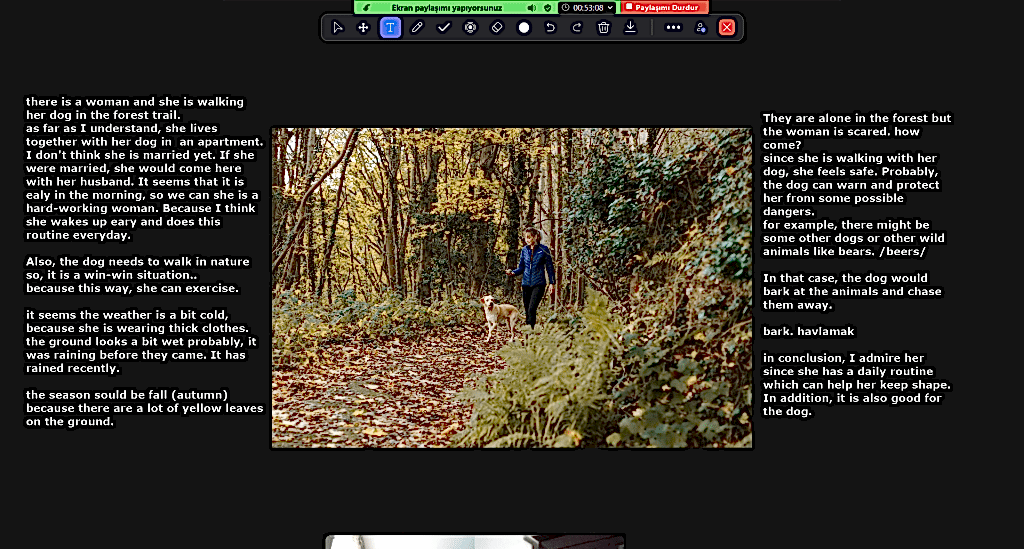Undo the last annotation
Screen dimensions: 1024x549
(550, 28)
